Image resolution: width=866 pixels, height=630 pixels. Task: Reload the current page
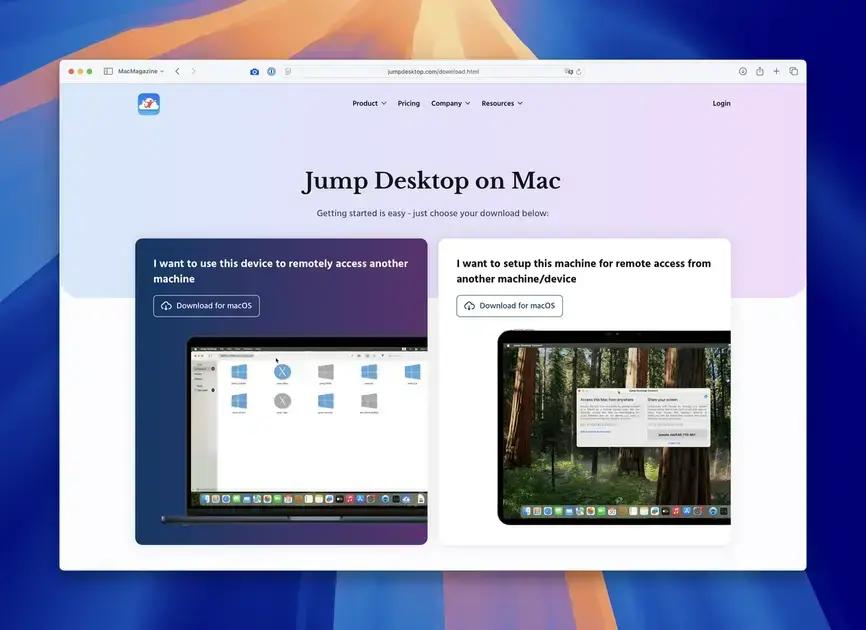pos(579,71)
